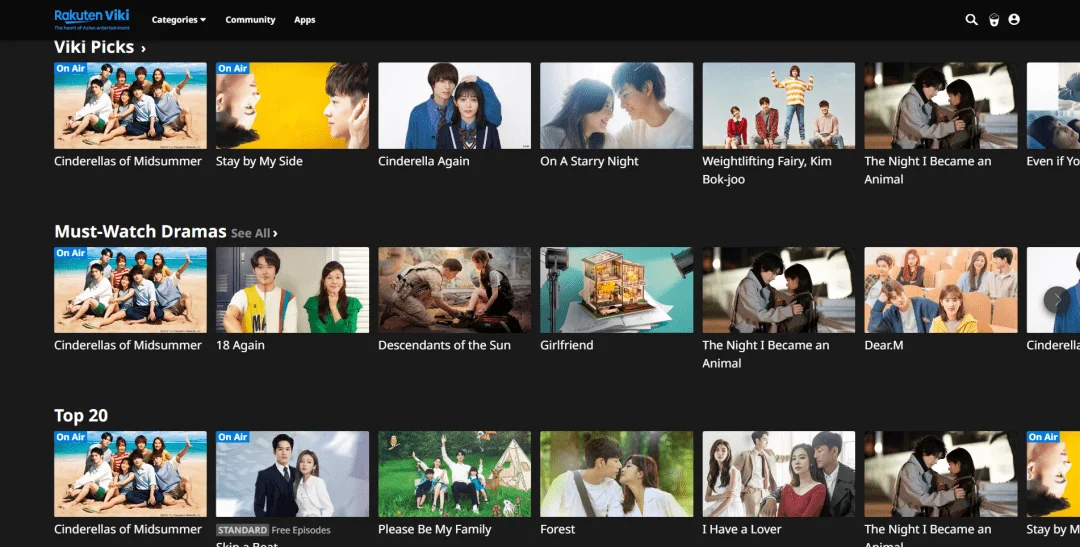Click the 'Cinderella Again' title text
This screenshot has height=547, width=1080.
(424, 161)
